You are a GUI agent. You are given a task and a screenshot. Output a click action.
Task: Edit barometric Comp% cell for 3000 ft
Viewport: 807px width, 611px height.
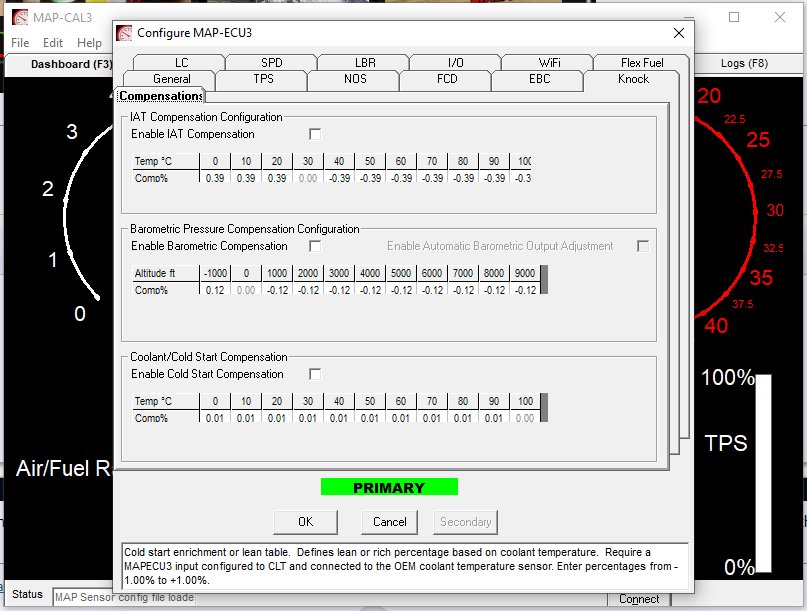[x=339, y=290]
